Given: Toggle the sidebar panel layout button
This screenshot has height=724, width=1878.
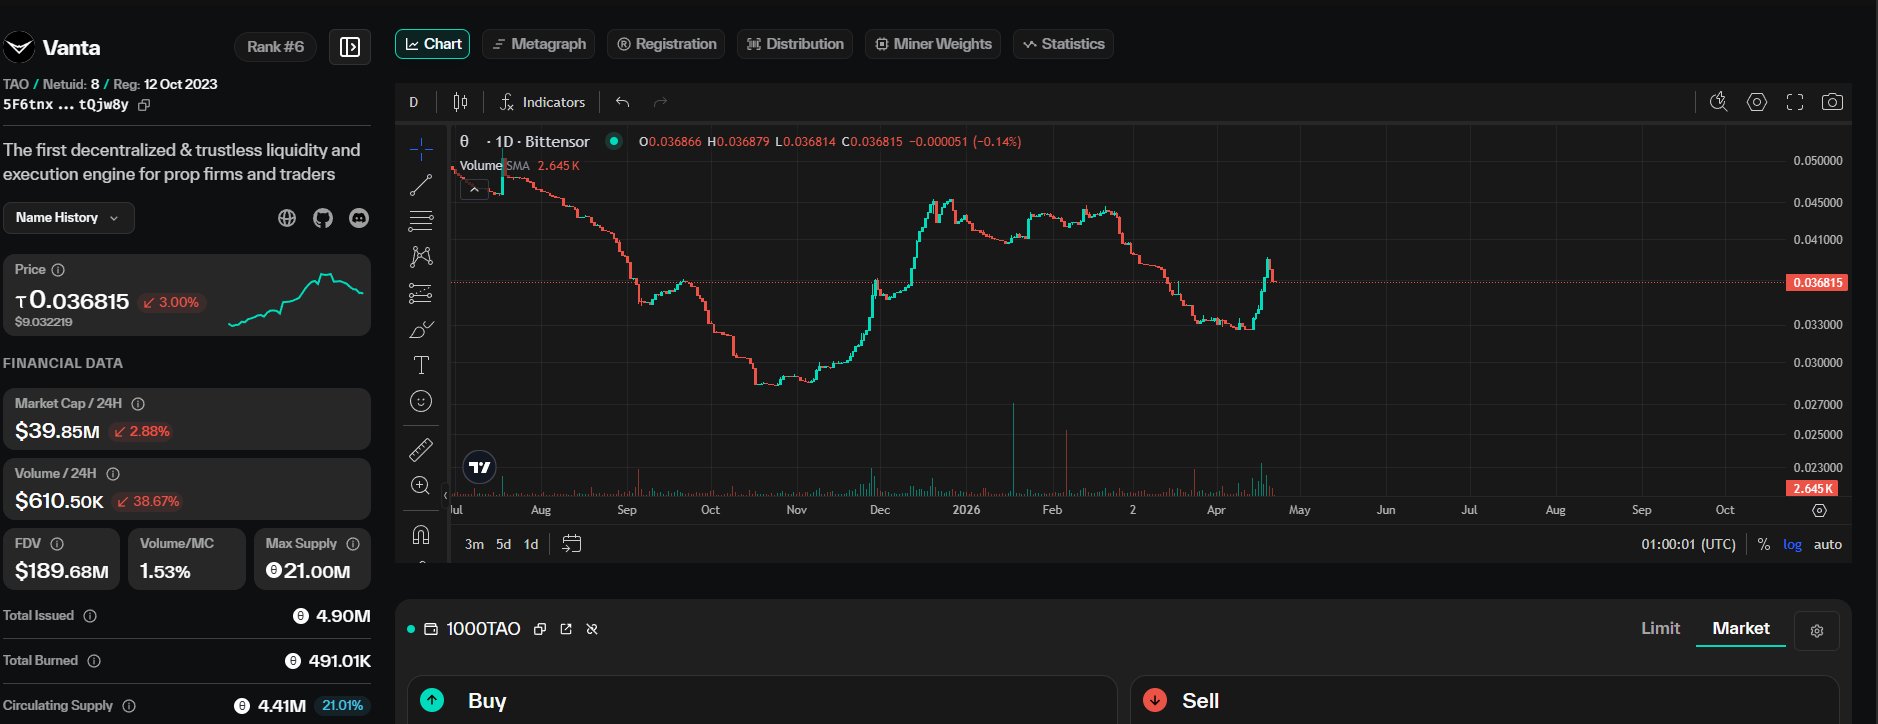Looking at the screenshot, I should coord(350,47).
